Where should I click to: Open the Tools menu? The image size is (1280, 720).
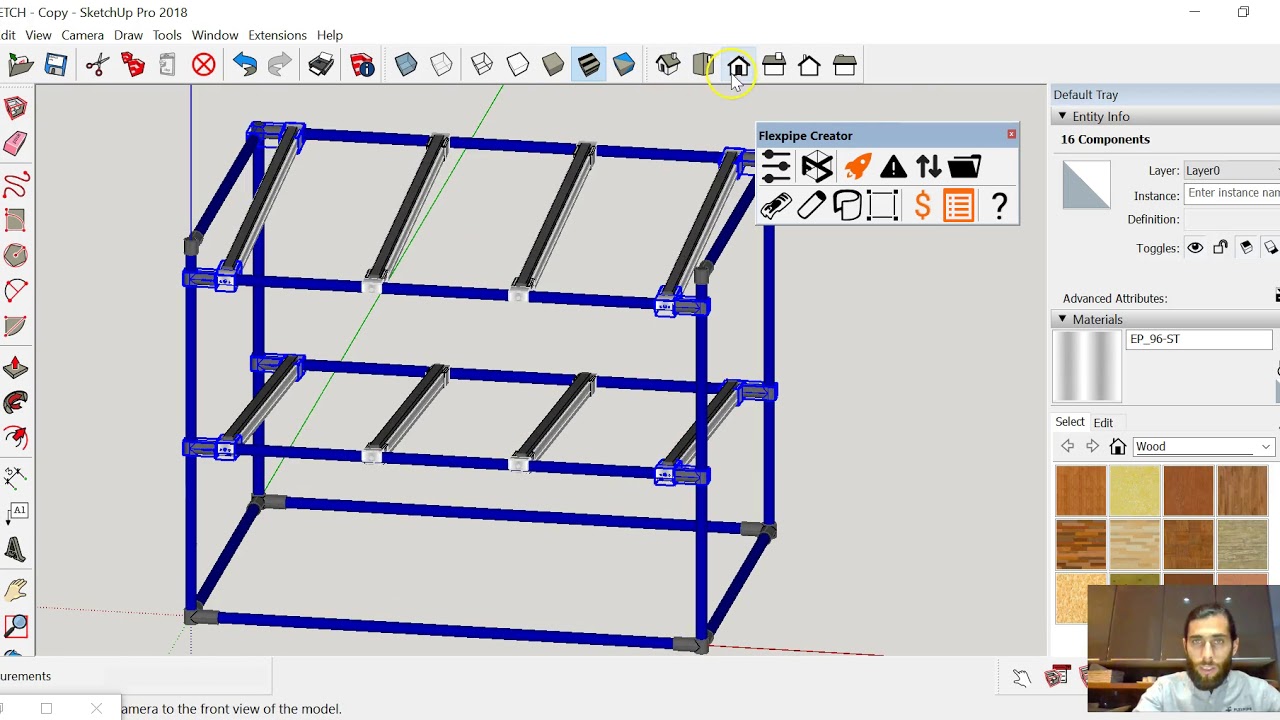click(x=167, y=35)
